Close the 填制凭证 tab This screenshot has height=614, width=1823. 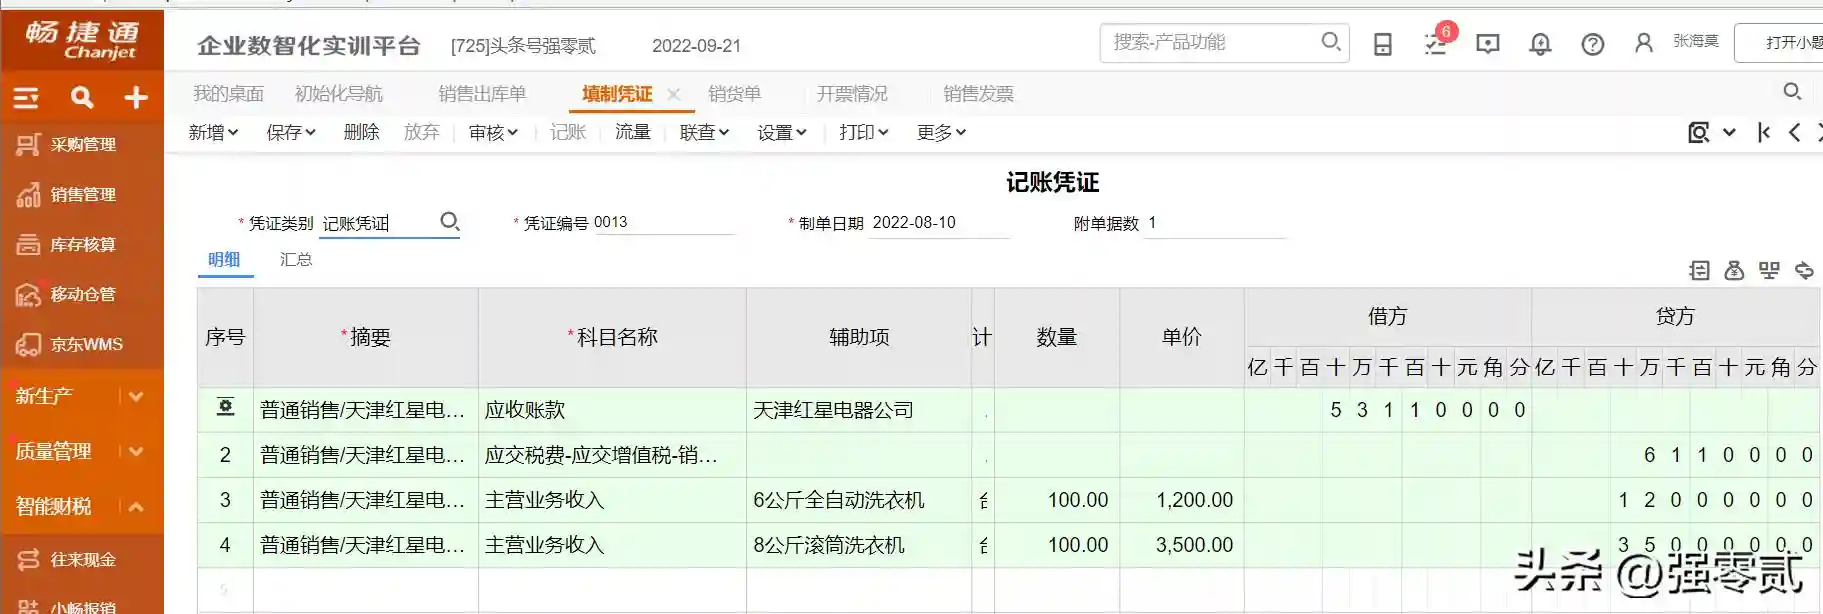(674, 94)
